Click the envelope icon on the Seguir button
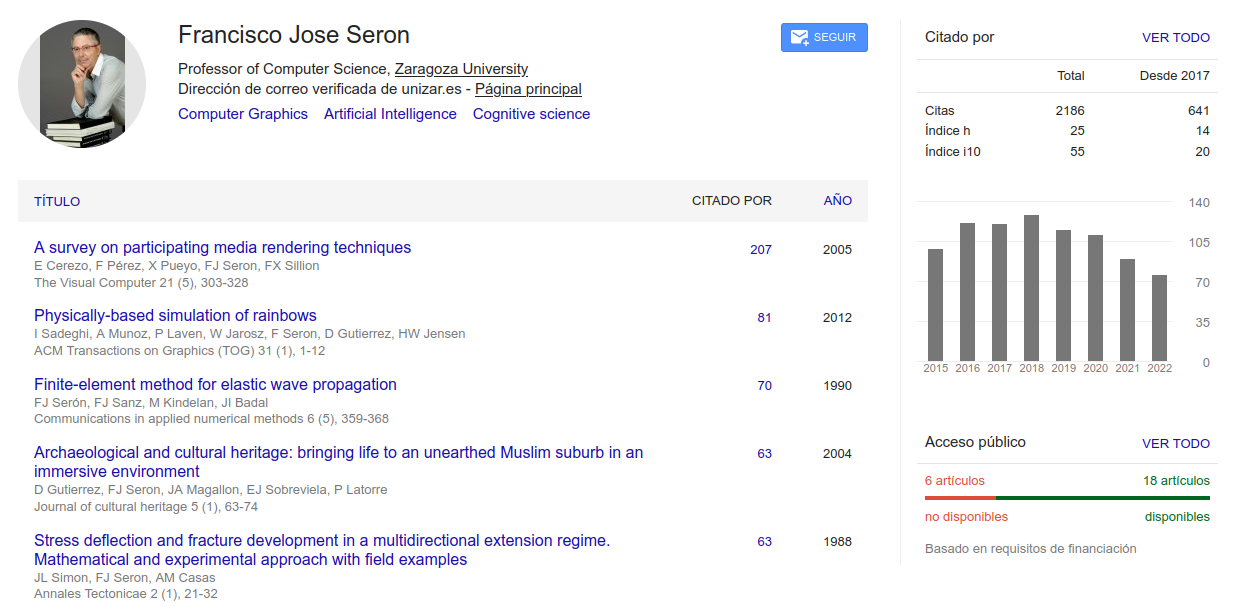 [x=799, y=37]
